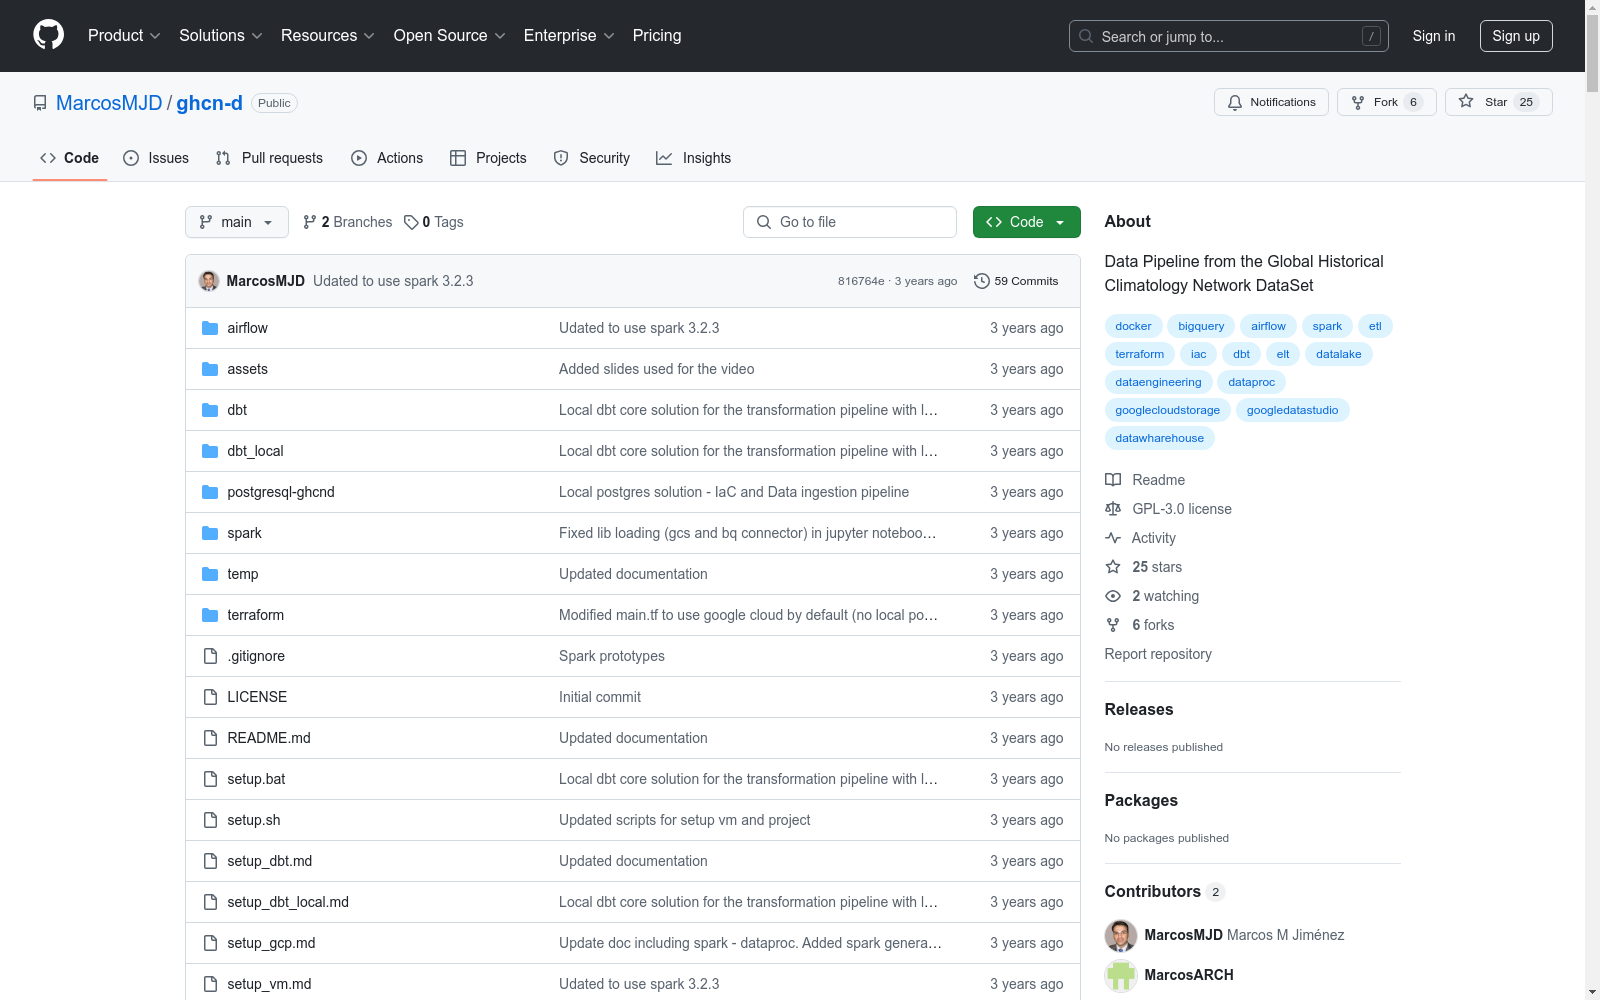Expand the Enterprise menu
The width and height of the screenshot is (1600, 1000).
(x=569, y=35)
